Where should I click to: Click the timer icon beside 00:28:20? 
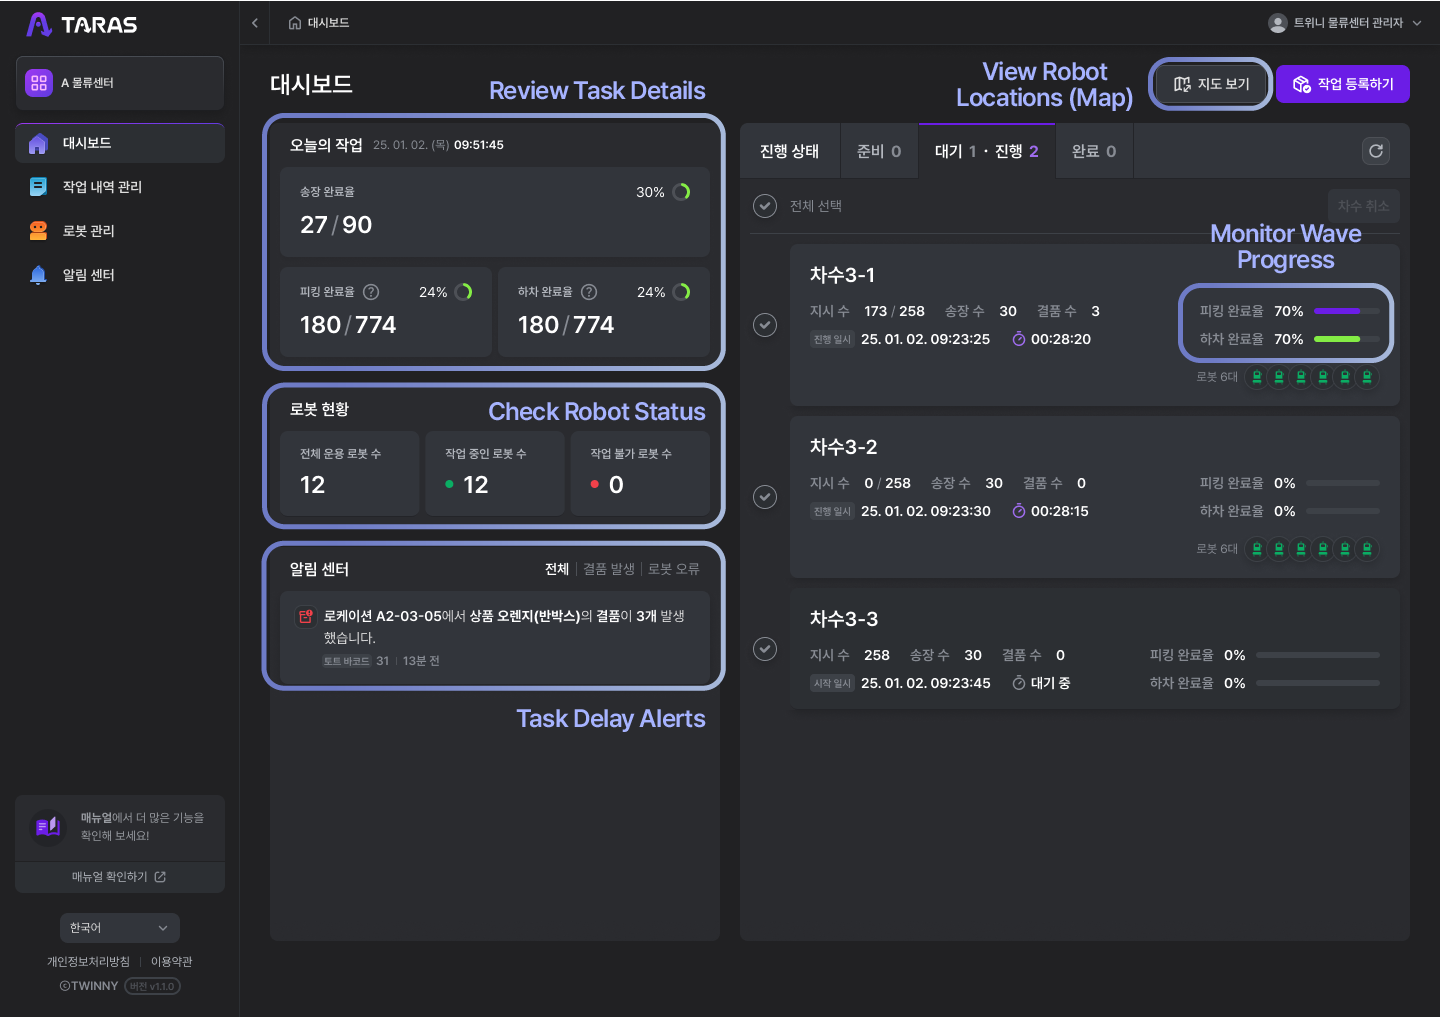pos(1019,339)
